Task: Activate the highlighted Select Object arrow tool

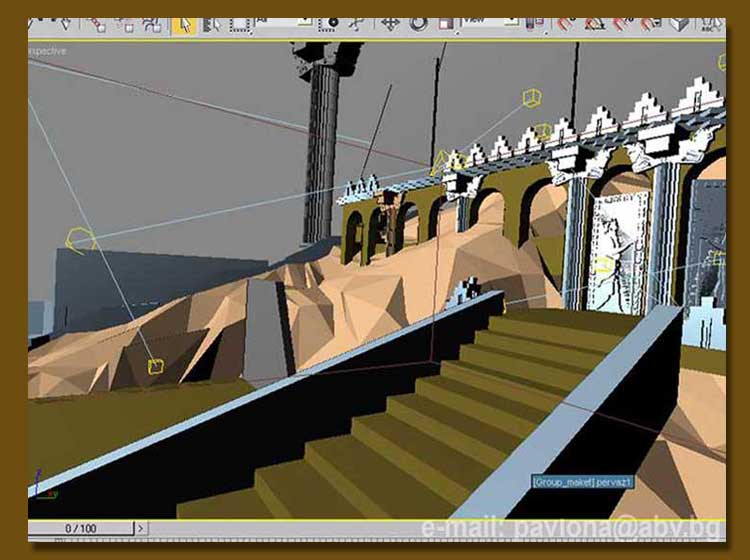Action: [185, 26]
